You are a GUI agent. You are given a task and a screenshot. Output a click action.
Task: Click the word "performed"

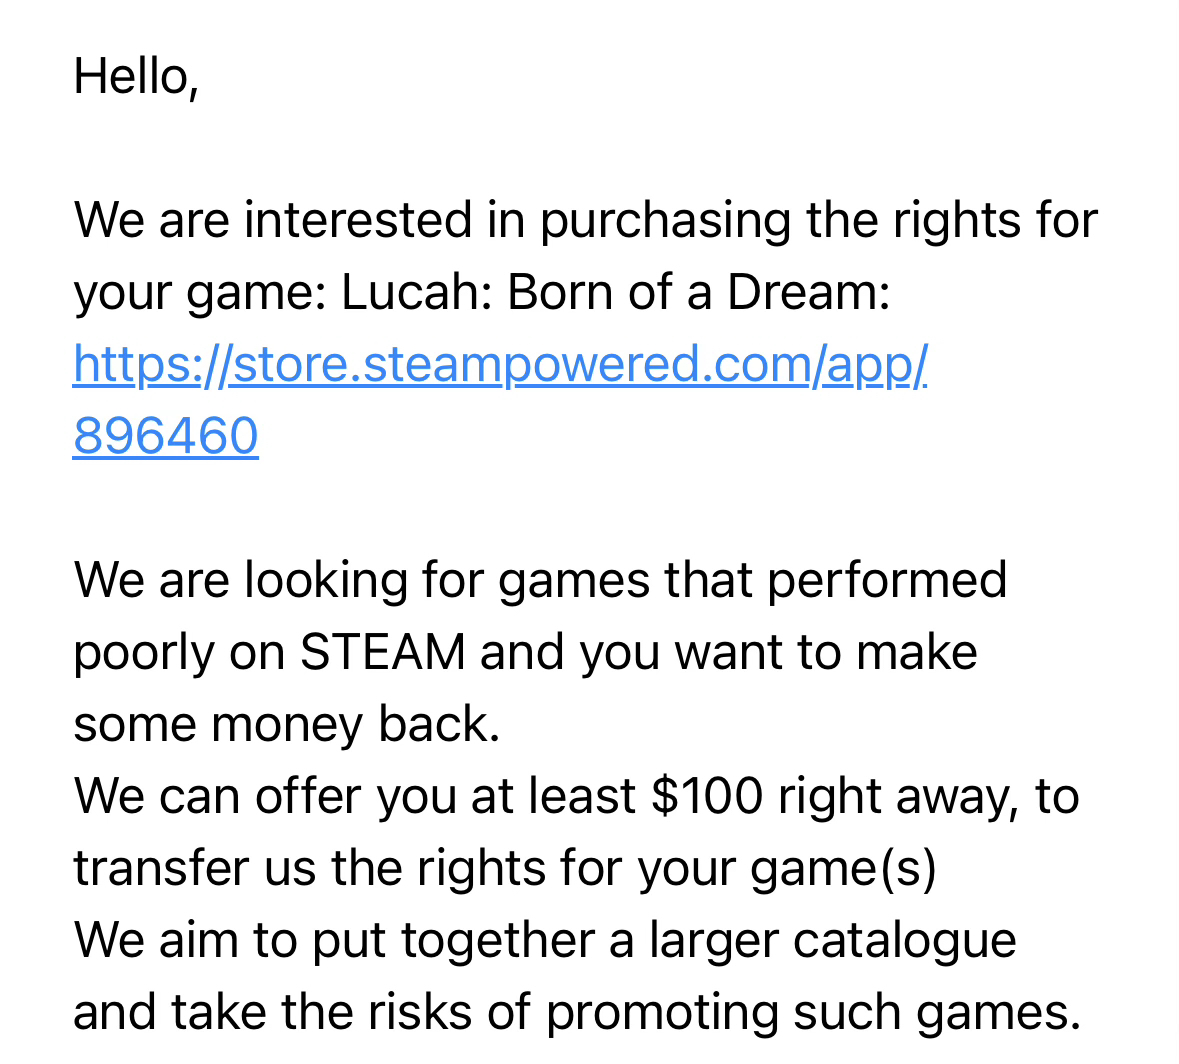click(x=886, y=581)
